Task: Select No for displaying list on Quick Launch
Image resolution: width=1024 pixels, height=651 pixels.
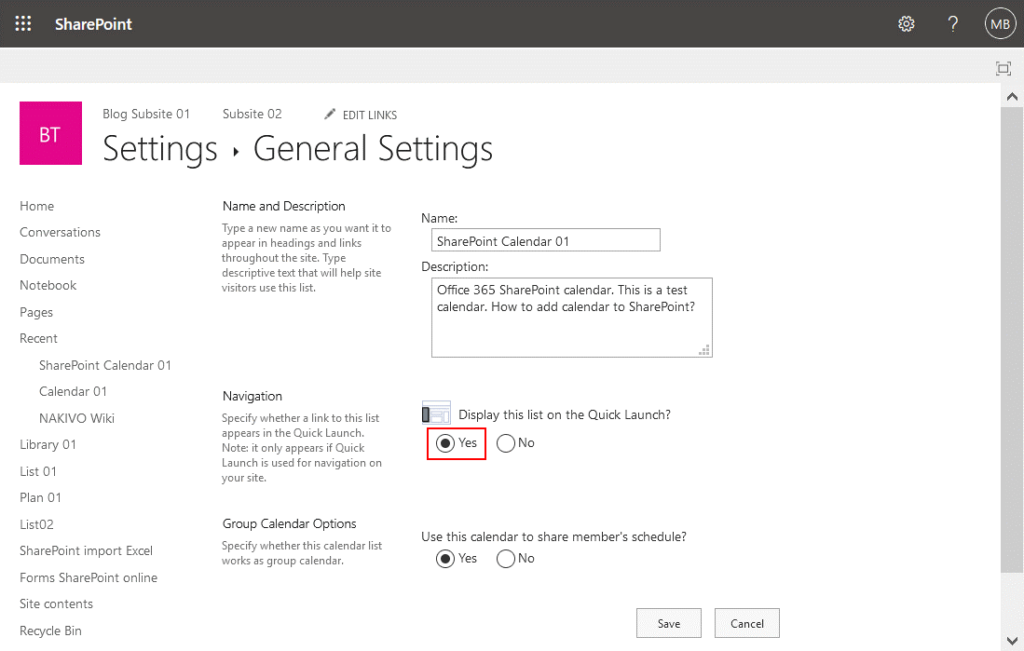Action: (505, 443)
